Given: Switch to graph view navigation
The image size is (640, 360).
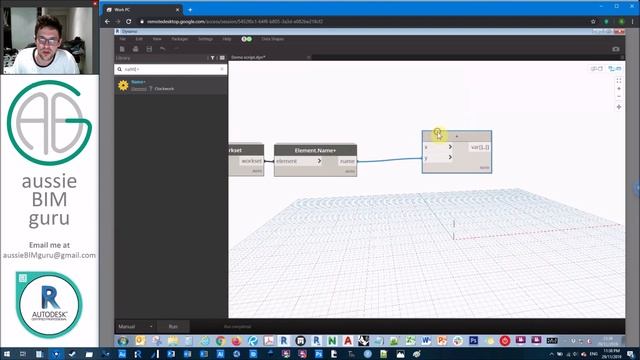Looking at the screenshot, I should (x=614, y=69).
